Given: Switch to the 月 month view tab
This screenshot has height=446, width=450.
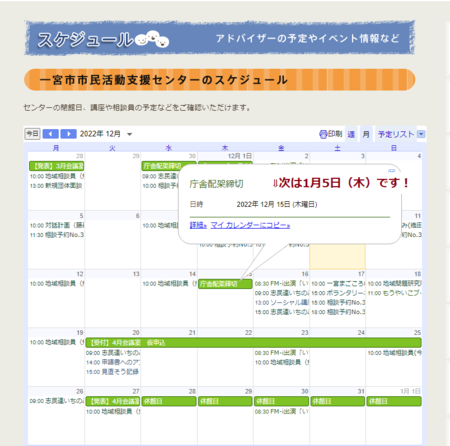Looking at the screenshot, I should click(x=366, y=134).
